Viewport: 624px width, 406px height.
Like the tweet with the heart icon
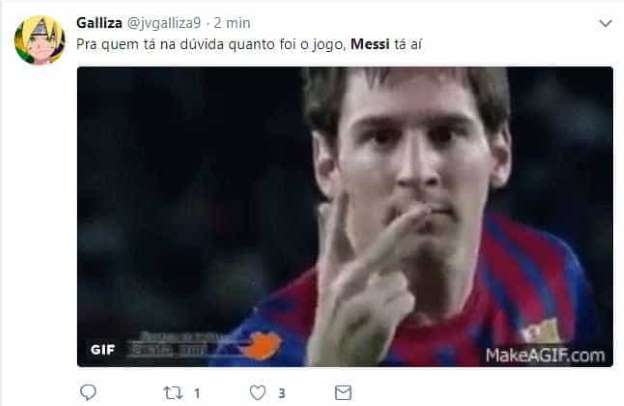pos(257,393)
